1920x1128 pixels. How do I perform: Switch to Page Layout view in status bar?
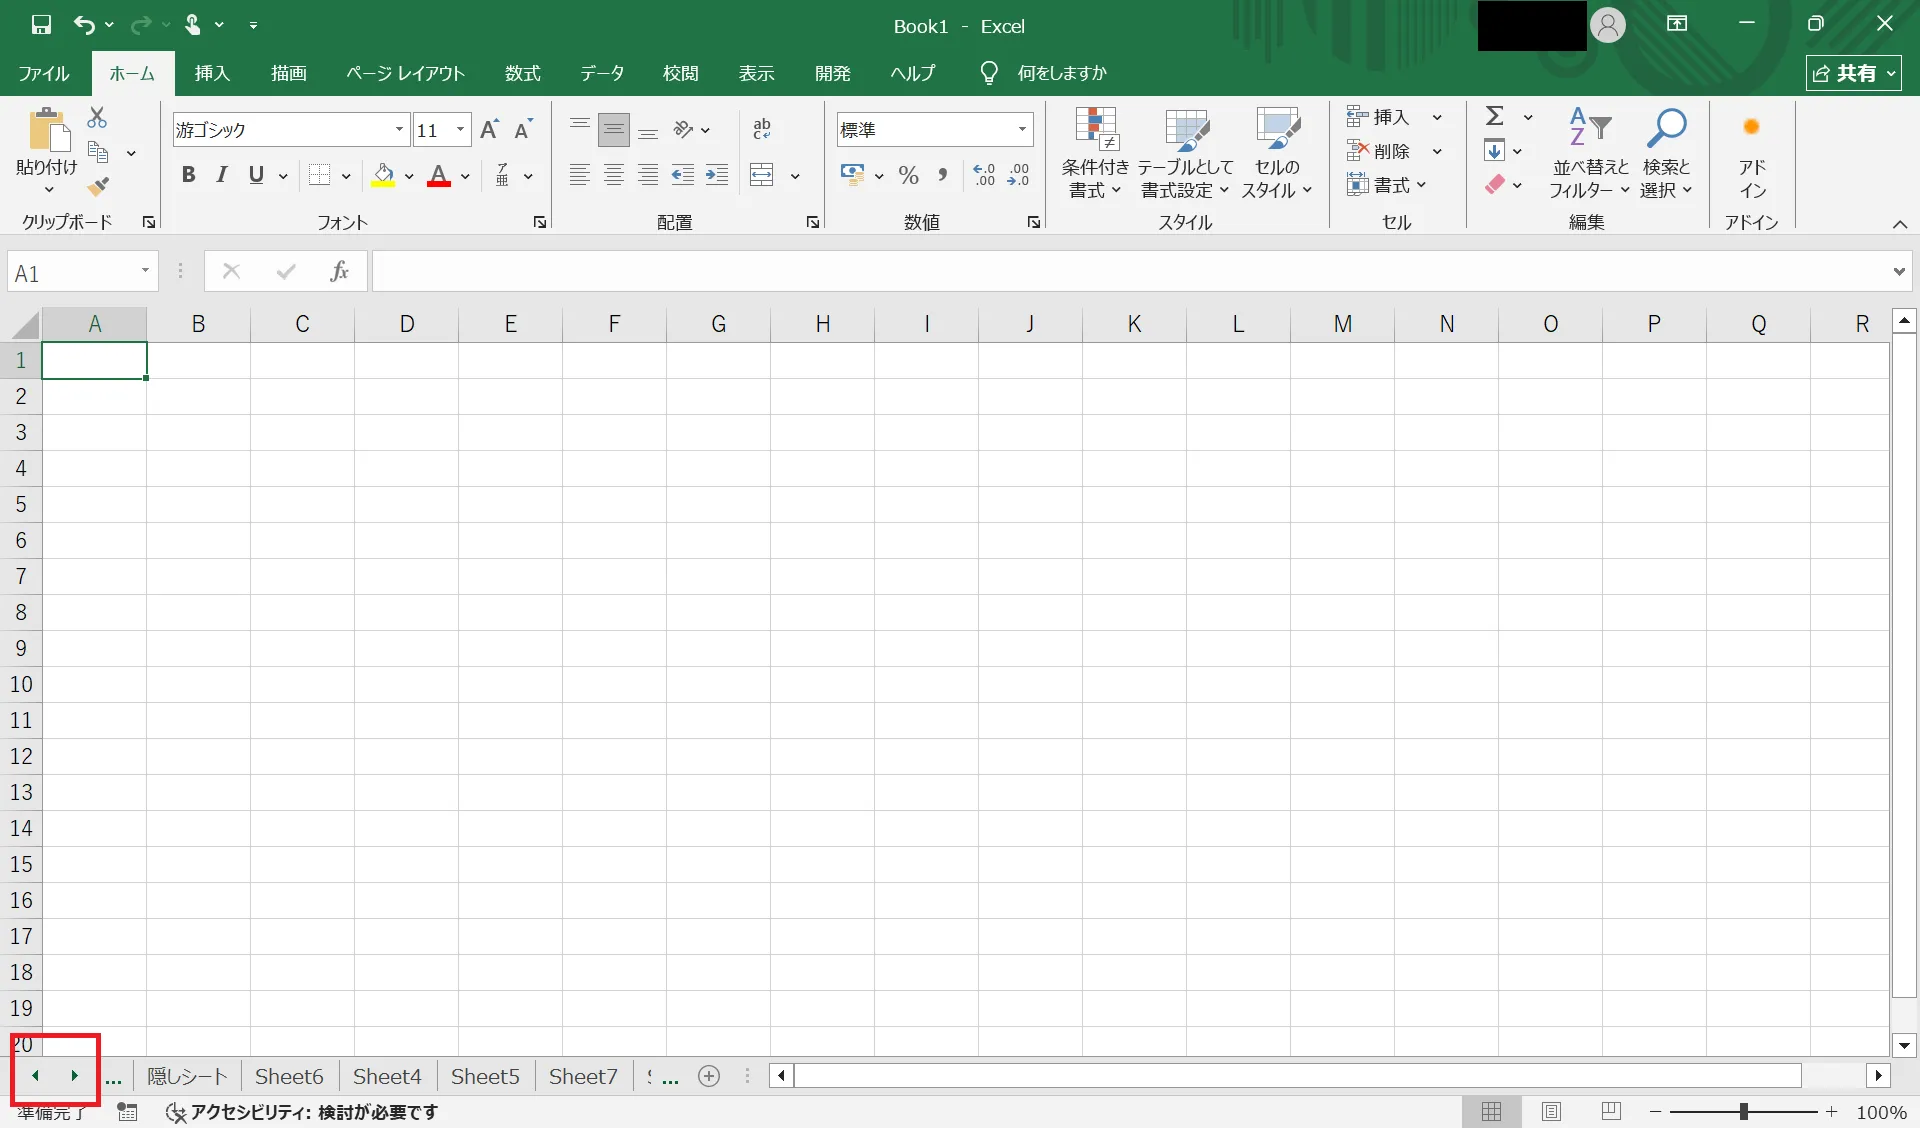click(1551, 1111)
